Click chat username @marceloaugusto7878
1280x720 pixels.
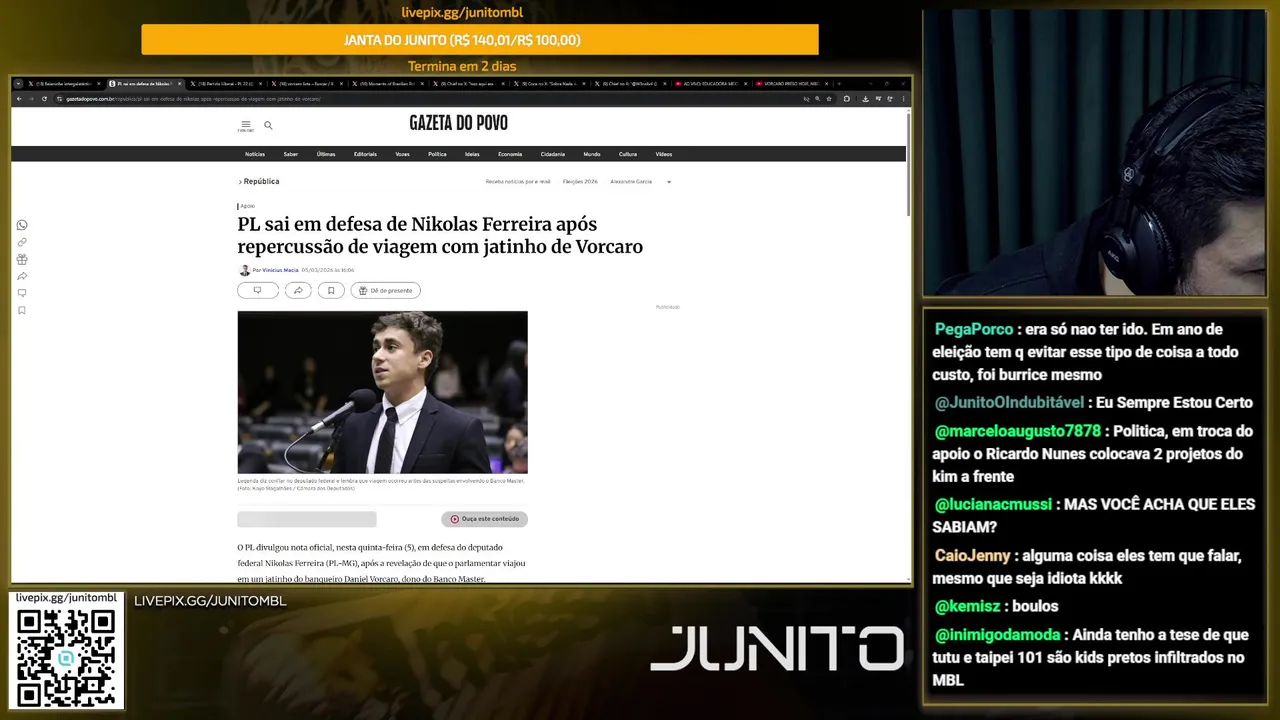pyautogui.click(x=1018, y=431)
